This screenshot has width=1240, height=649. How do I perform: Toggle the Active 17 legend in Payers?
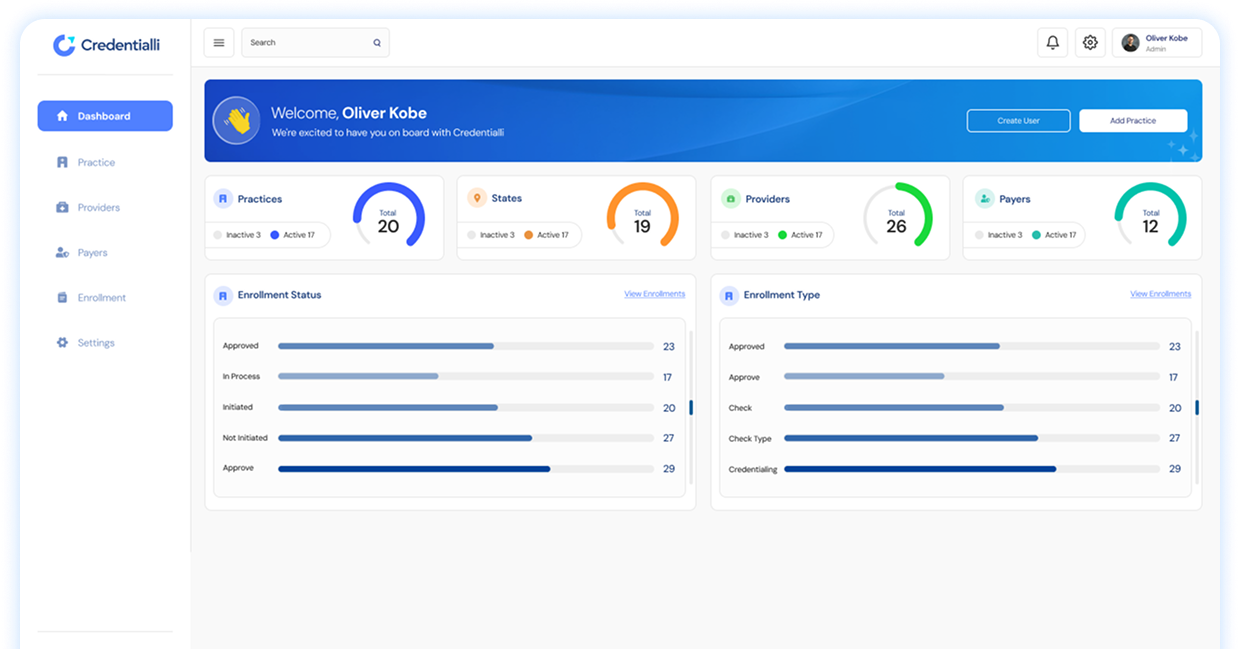point(1054,235)
